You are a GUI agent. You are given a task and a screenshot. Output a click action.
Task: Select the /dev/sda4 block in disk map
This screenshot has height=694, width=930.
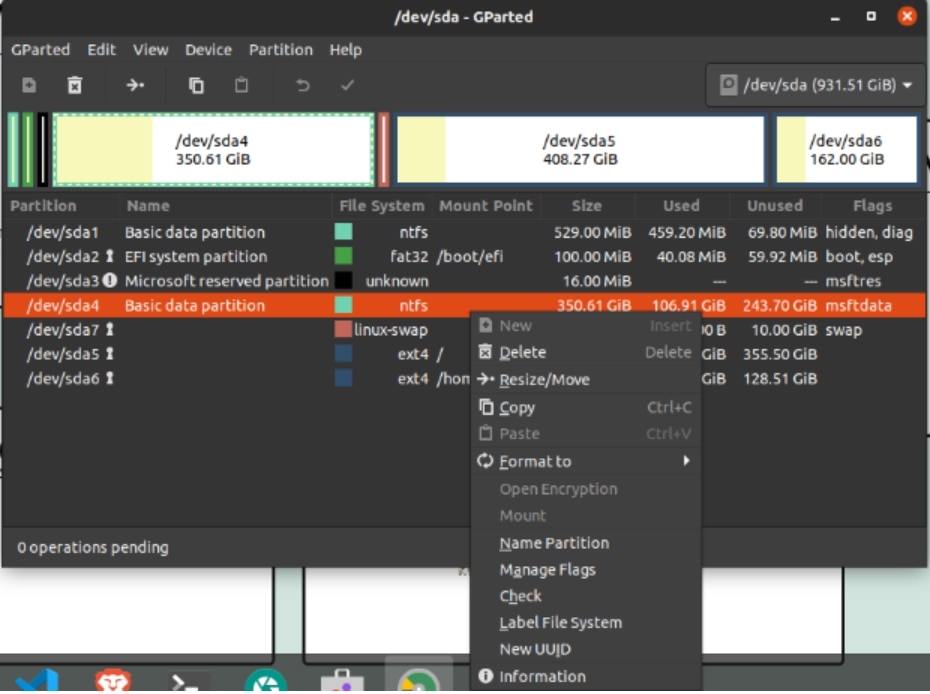coord(214,149)
